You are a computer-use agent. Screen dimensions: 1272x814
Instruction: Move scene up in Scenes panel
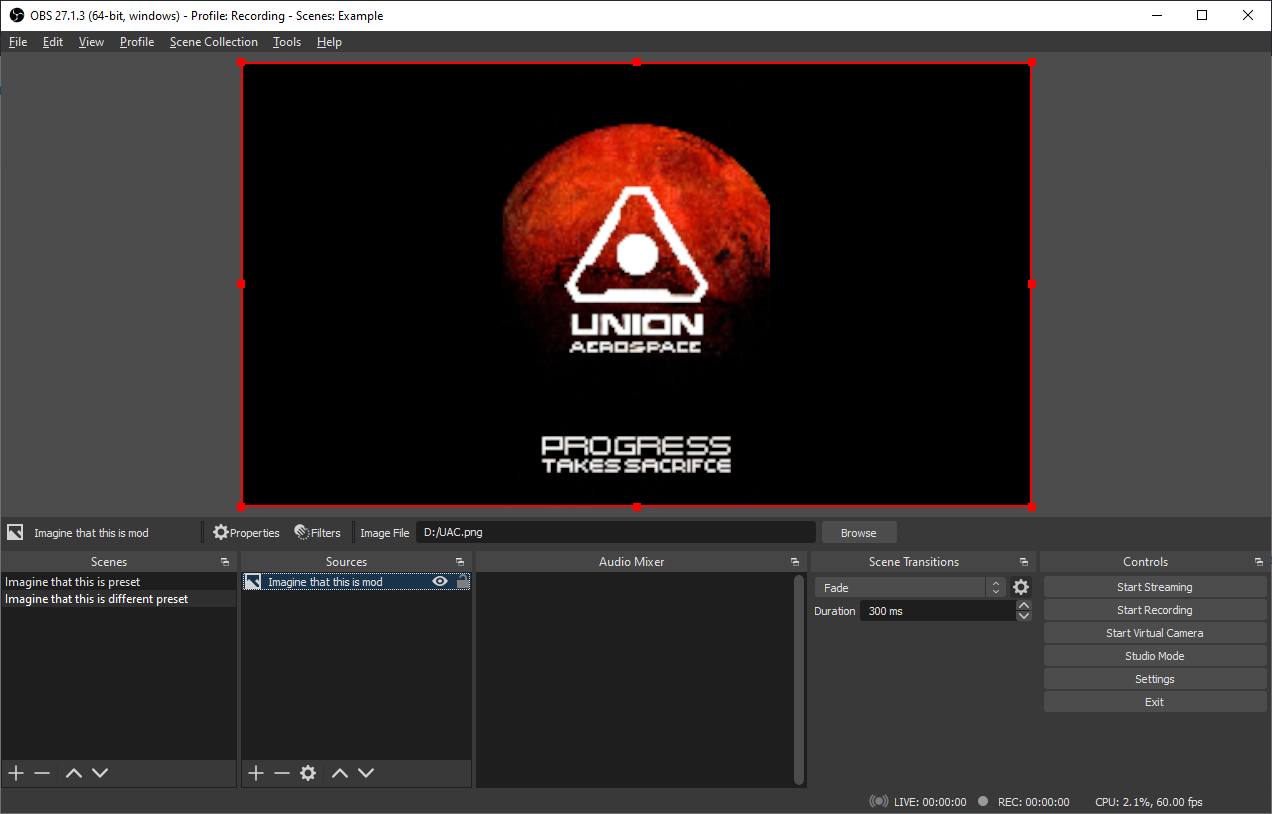(74, 773)
